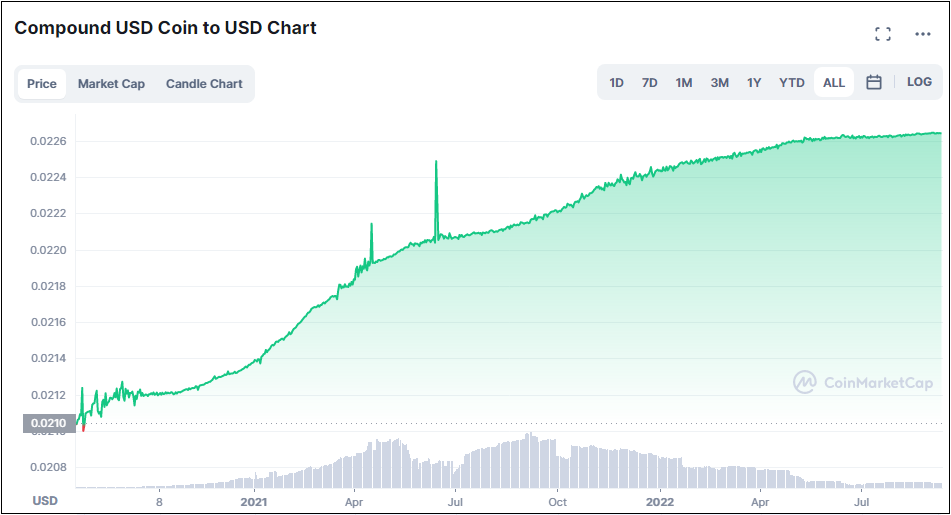Image resolution: width=951 pixels, height=515 pixels.
Task: Click the USD currency label
Action: click(x=45, y=500)
